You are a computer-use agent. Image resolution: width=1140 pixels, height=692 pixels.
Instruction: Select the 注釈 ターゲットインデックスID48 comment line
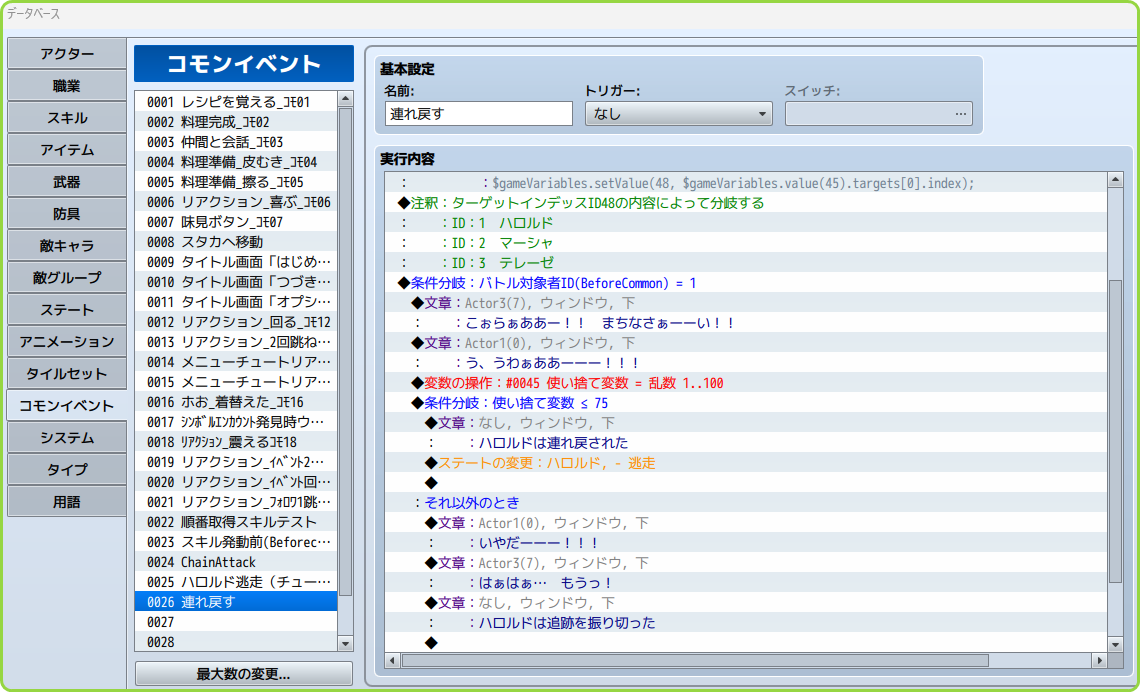point(745,203)
